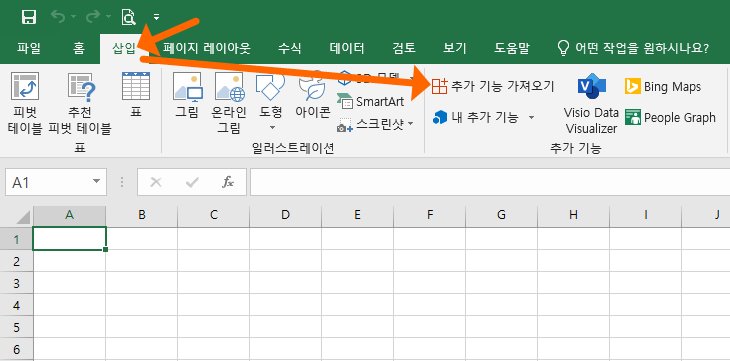
Task: Click the Save floppy disk icon
Action: pos(29,17)
